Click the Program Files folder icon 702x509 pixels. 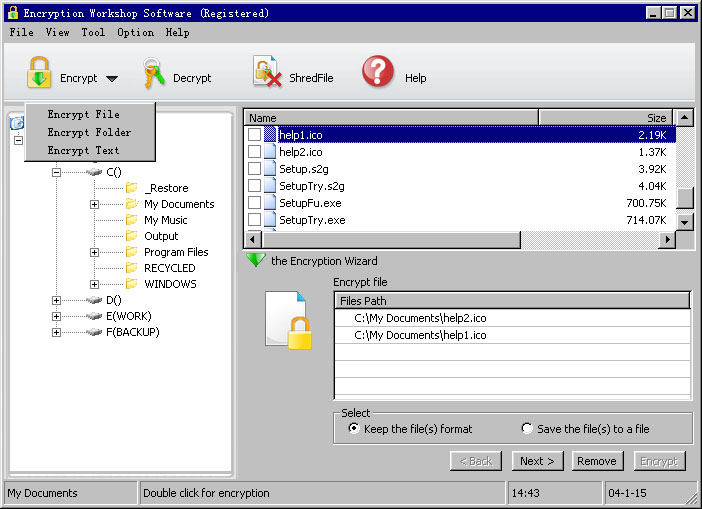point(132,252)
